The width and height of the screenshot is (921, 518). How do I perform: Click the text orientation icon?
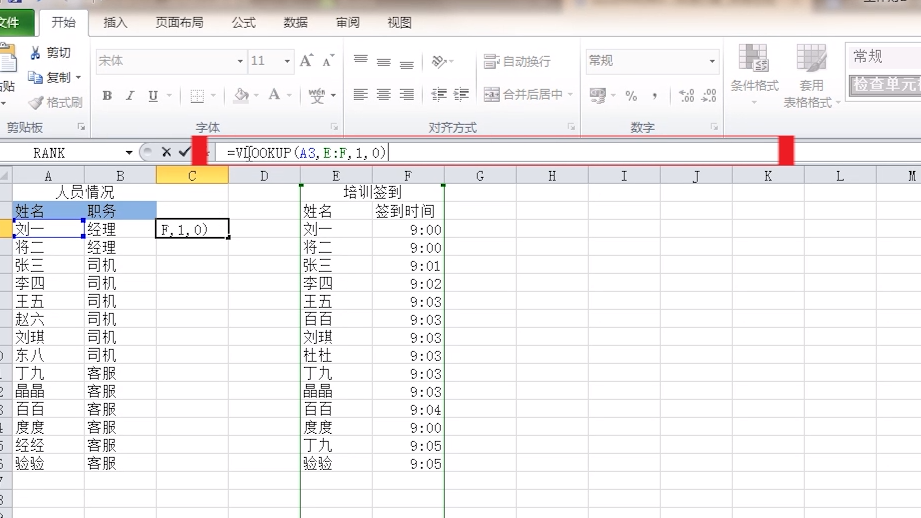(x=439, y=61)
